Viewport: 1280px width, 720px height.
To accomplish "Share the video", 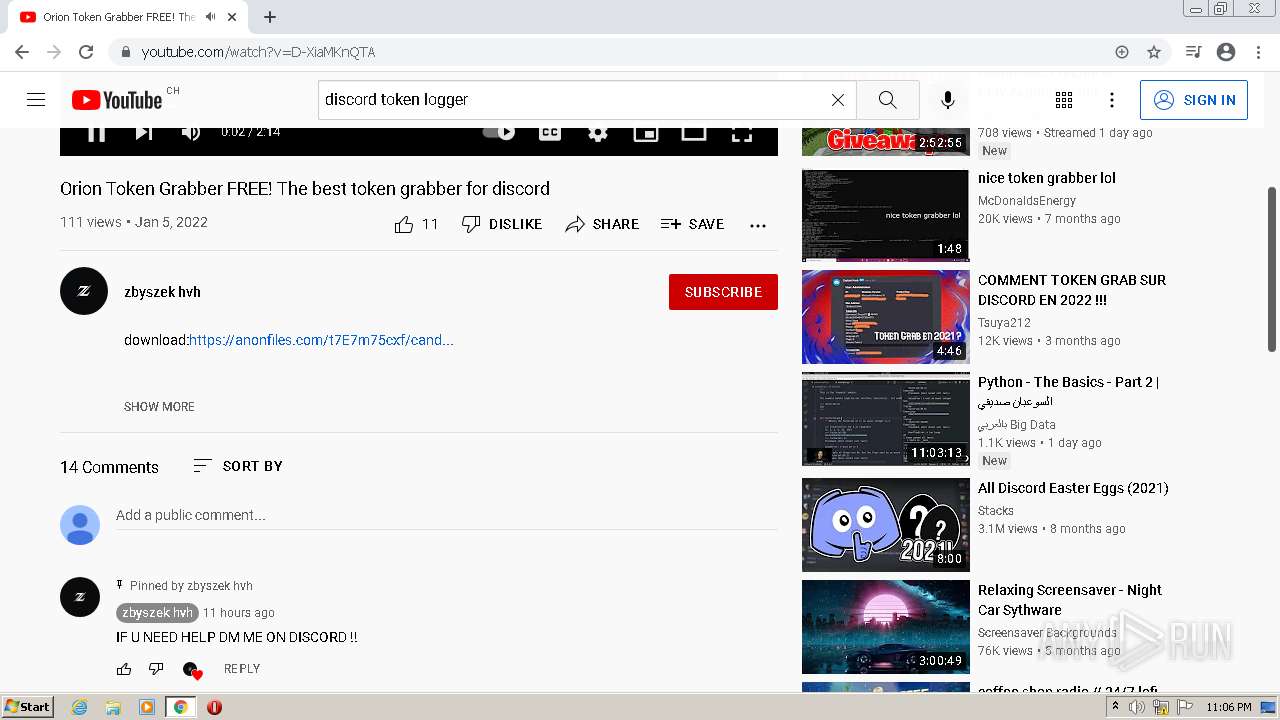I will (x=602, y=224).
